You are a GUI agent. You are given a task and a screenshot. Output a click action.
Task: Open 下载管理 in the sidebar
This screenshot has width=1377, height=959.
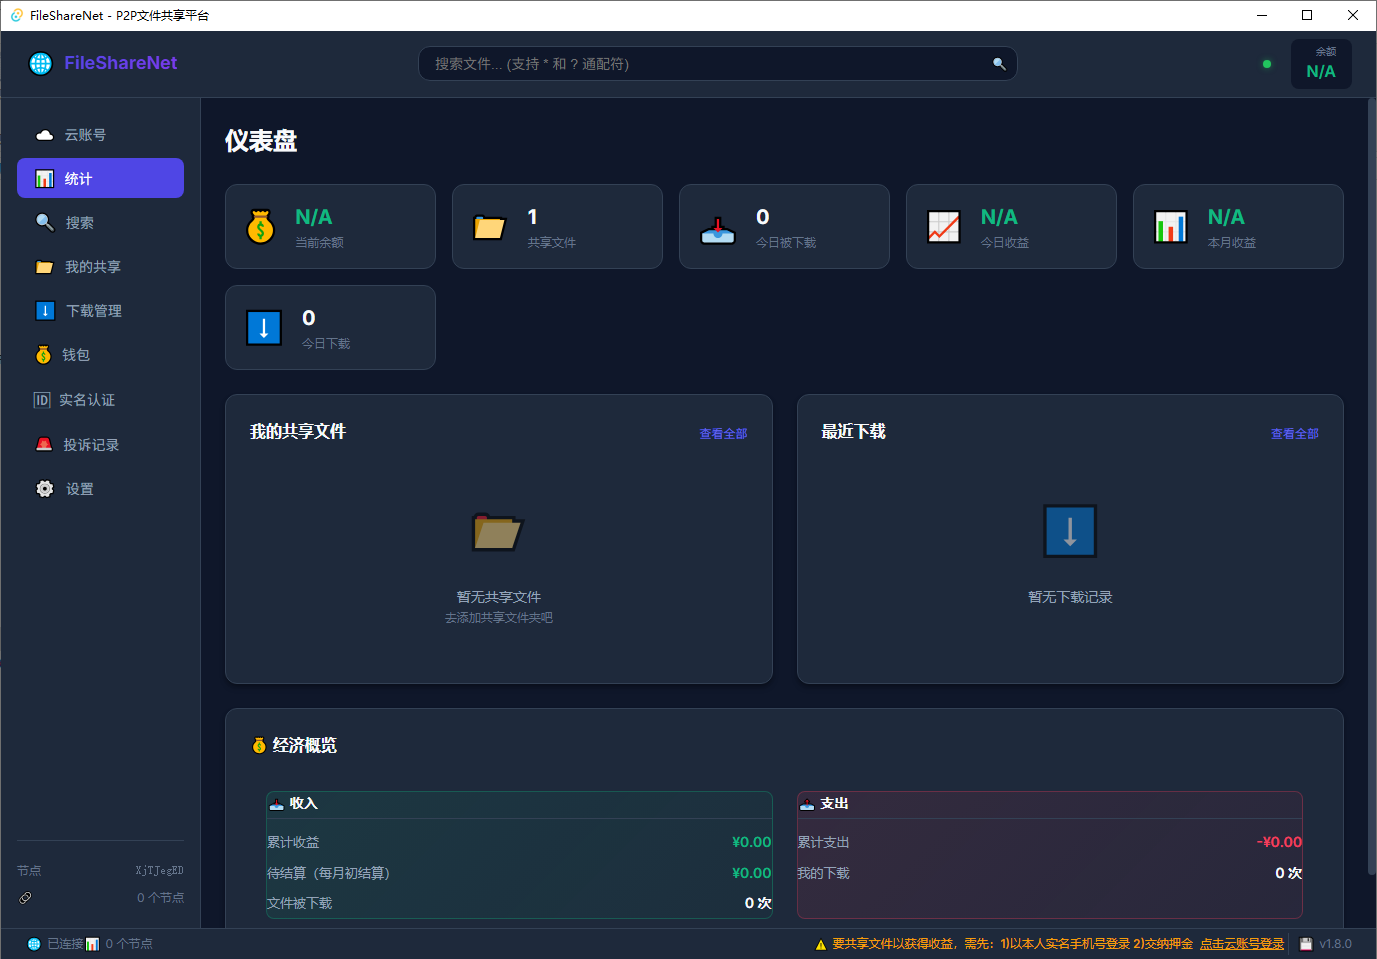(x=100, y=310)
